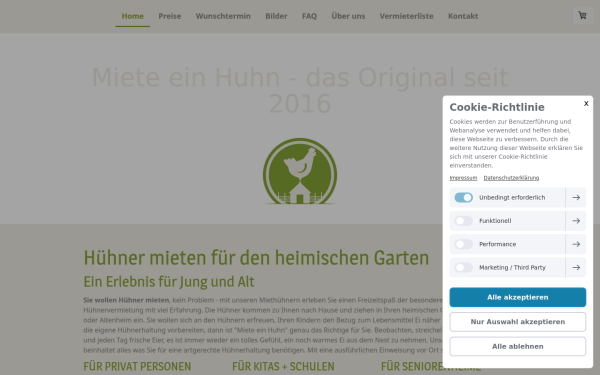Toggle the Unbedingt erforderlich switch
This screenshot has width=600, height=375.
(x=463, y=197)
